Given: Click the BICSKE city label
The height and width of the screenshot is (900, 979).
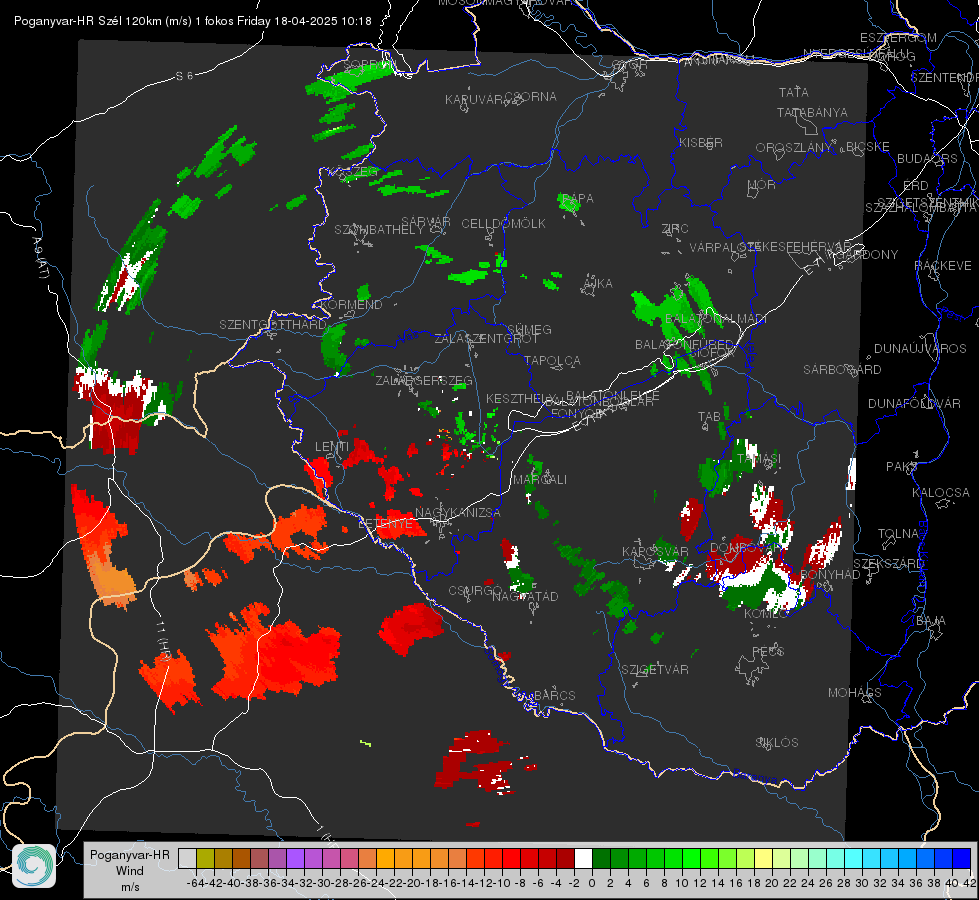Looking at the screenshot, I should (867, 146).
